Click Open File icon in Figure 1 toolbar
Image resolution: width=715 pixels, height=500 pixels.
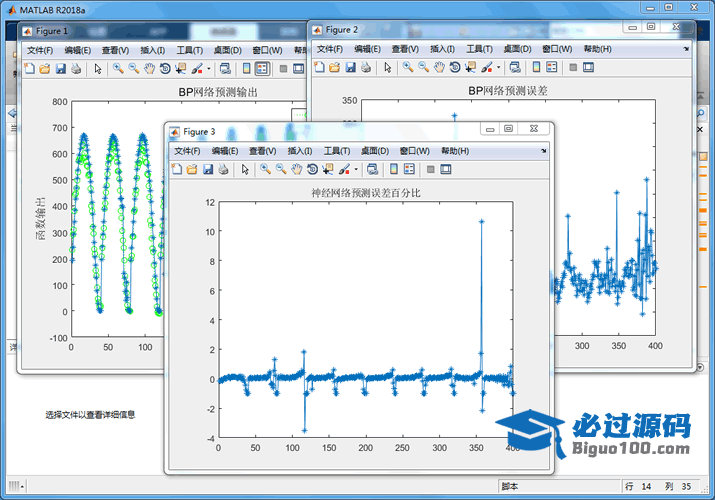(45, 69)
